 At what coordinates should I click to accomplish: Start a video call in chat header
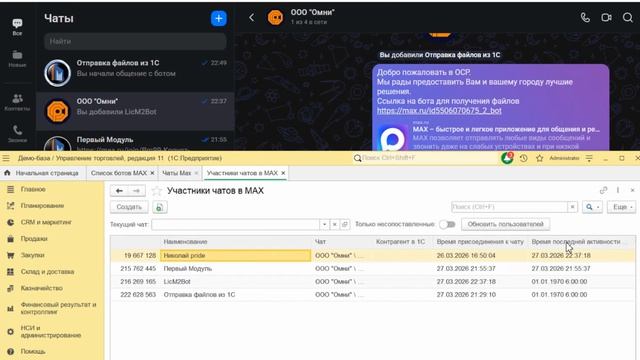pyautogui.click(x=606, y=18)
